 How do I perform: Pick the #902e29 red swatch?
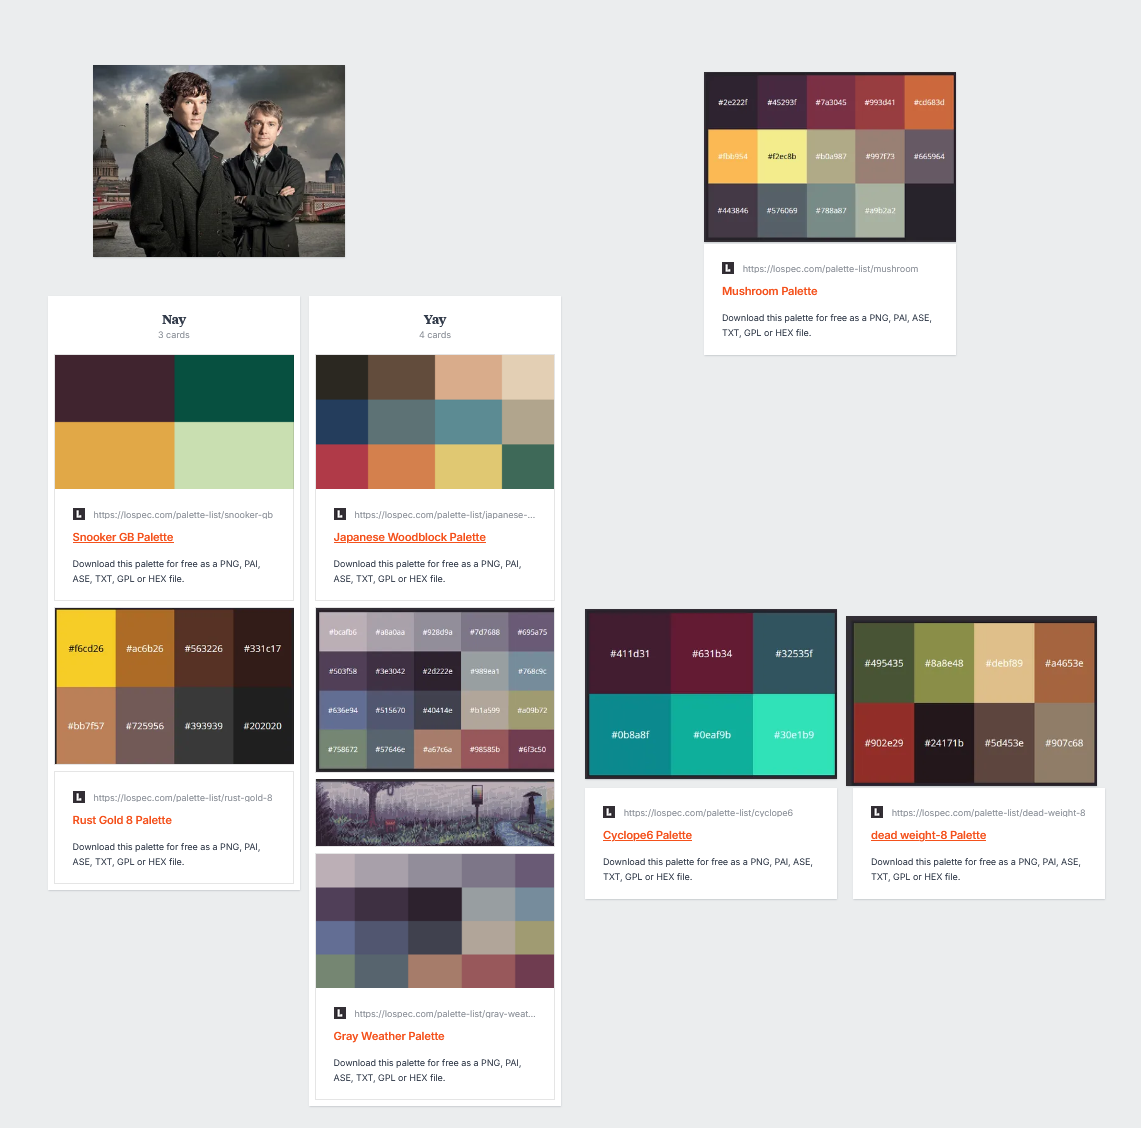[884, 743]
